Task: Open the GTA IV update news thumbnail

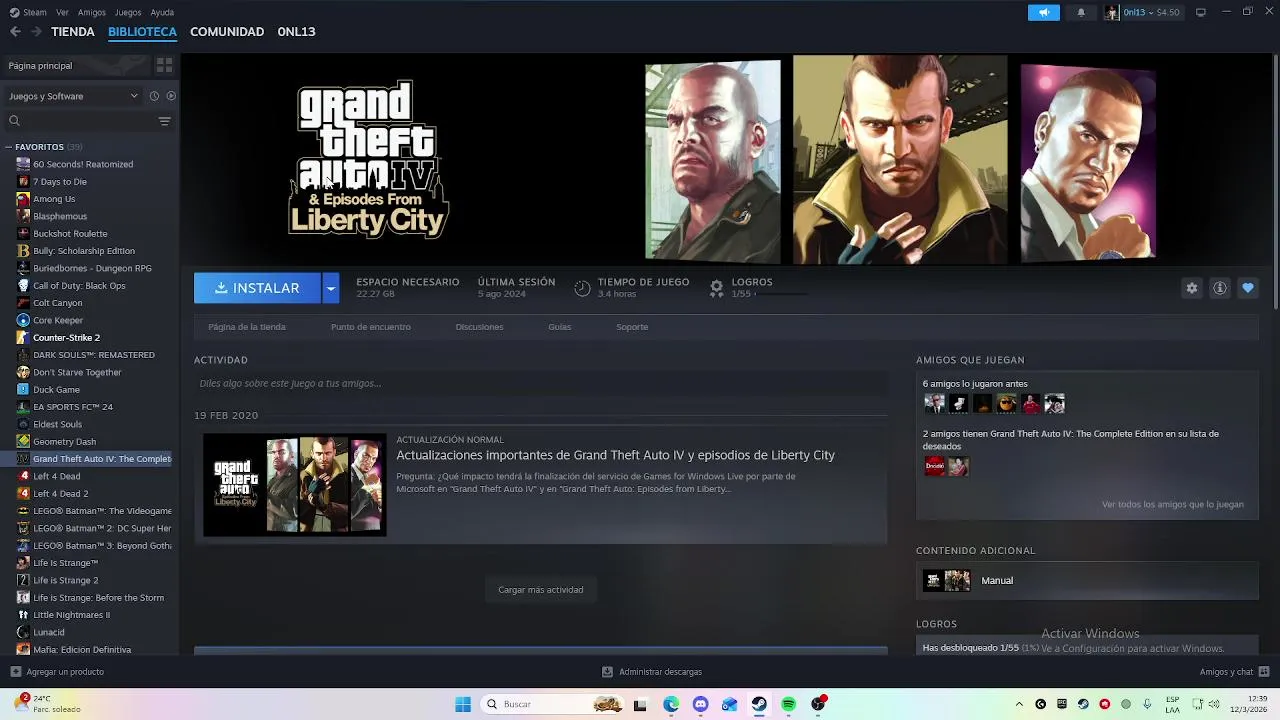Action: coord(294,485)
